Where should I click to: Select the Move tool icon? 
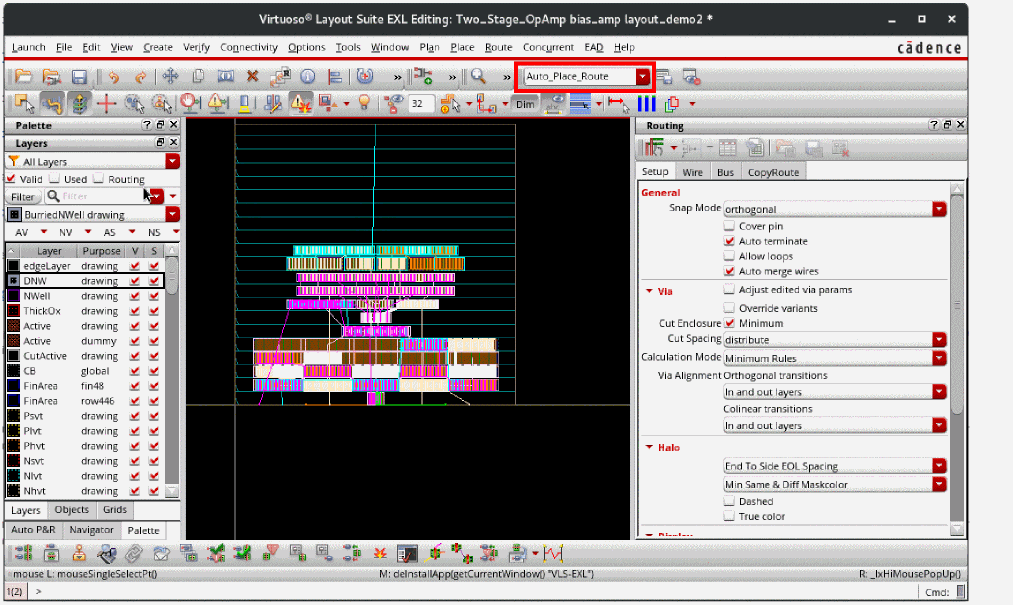tap(170, 76)
